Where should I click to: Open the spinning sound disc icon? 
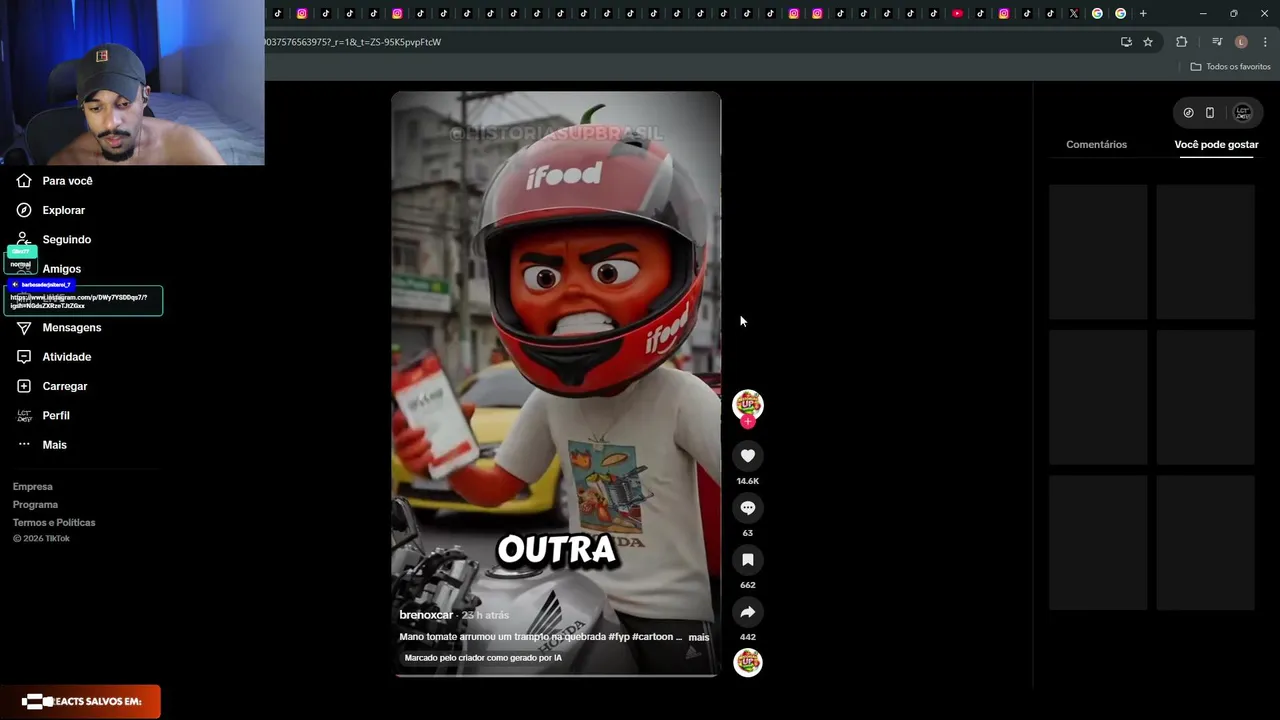(747, 662)
